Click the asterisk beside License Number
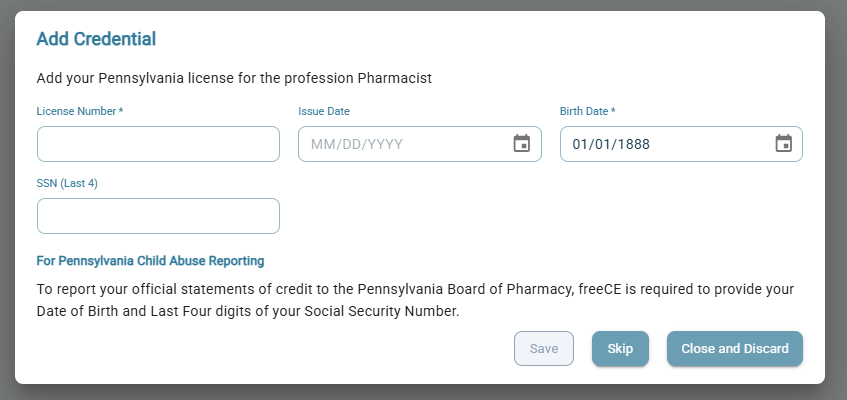This screenshot has width=847, height=400. (x=121, y=110)
